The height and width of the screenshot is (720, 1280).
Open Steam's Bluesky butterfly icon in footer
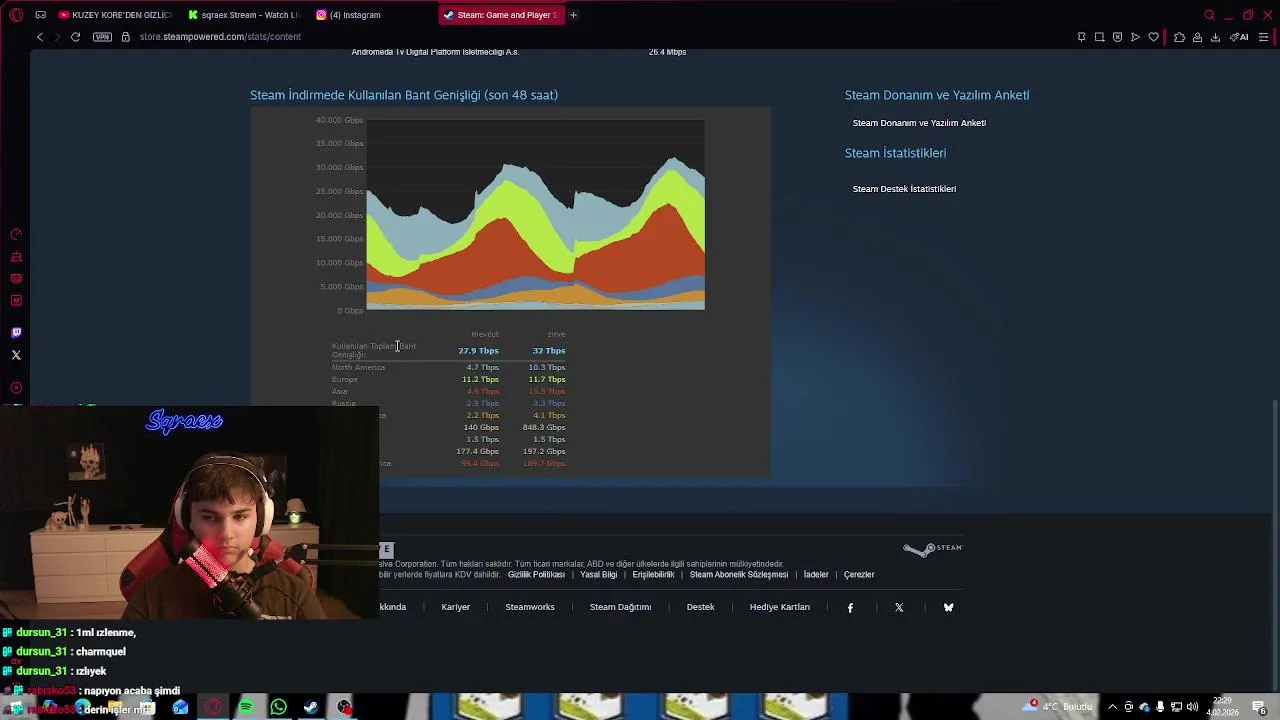pos(948,607)
